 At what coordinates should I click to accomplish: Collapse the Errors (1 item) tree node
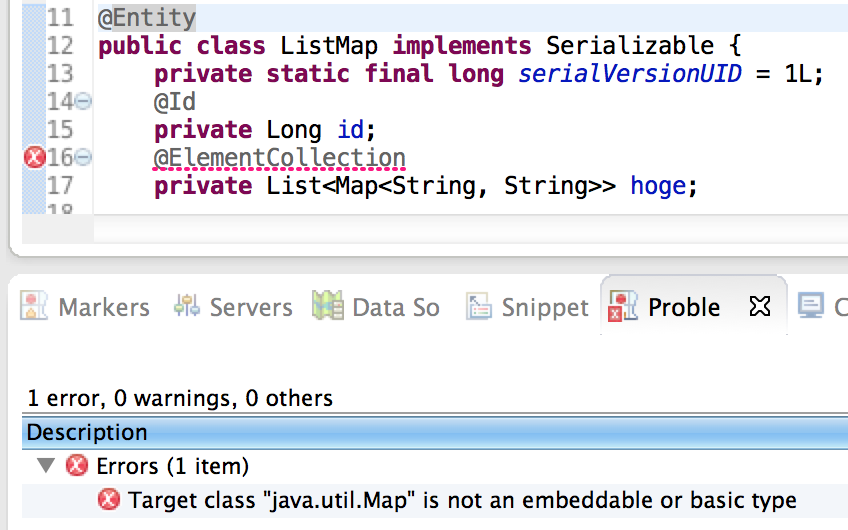pos(46,465)
